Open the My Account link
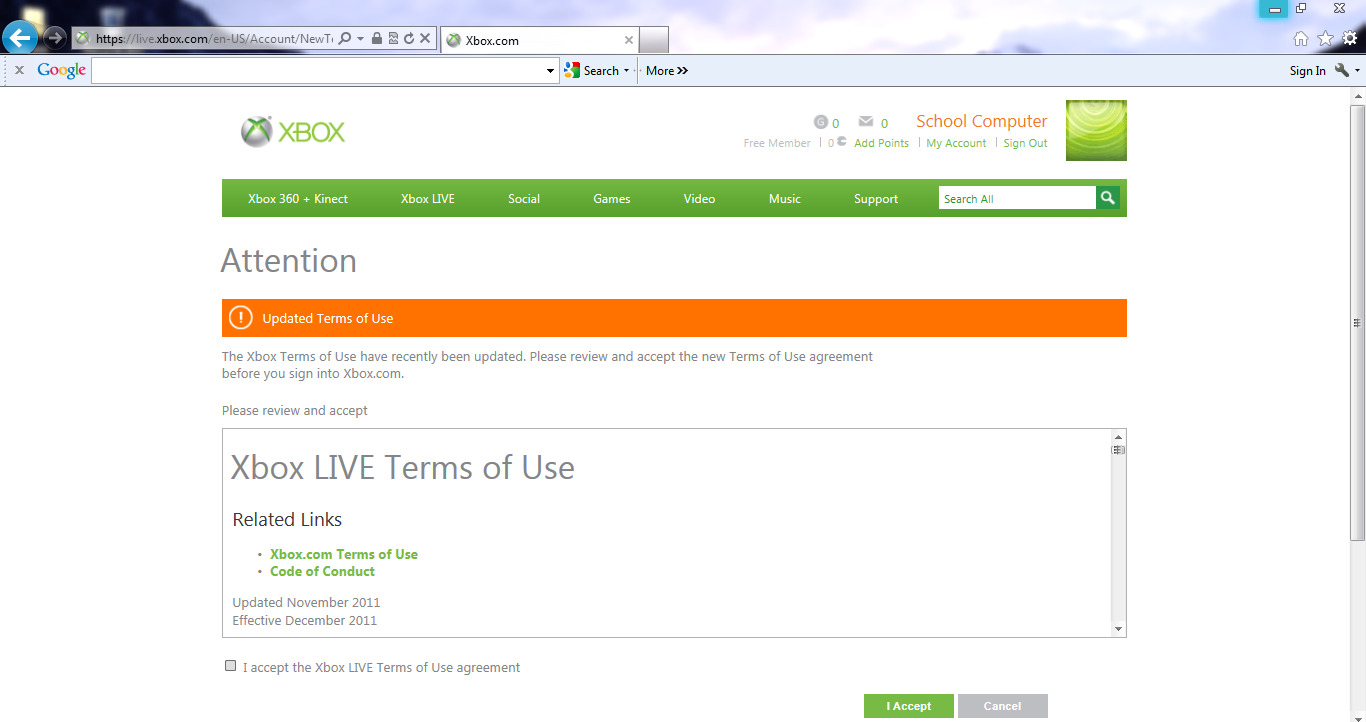The height and width of the screenshot is (722, 1366). 956,143
